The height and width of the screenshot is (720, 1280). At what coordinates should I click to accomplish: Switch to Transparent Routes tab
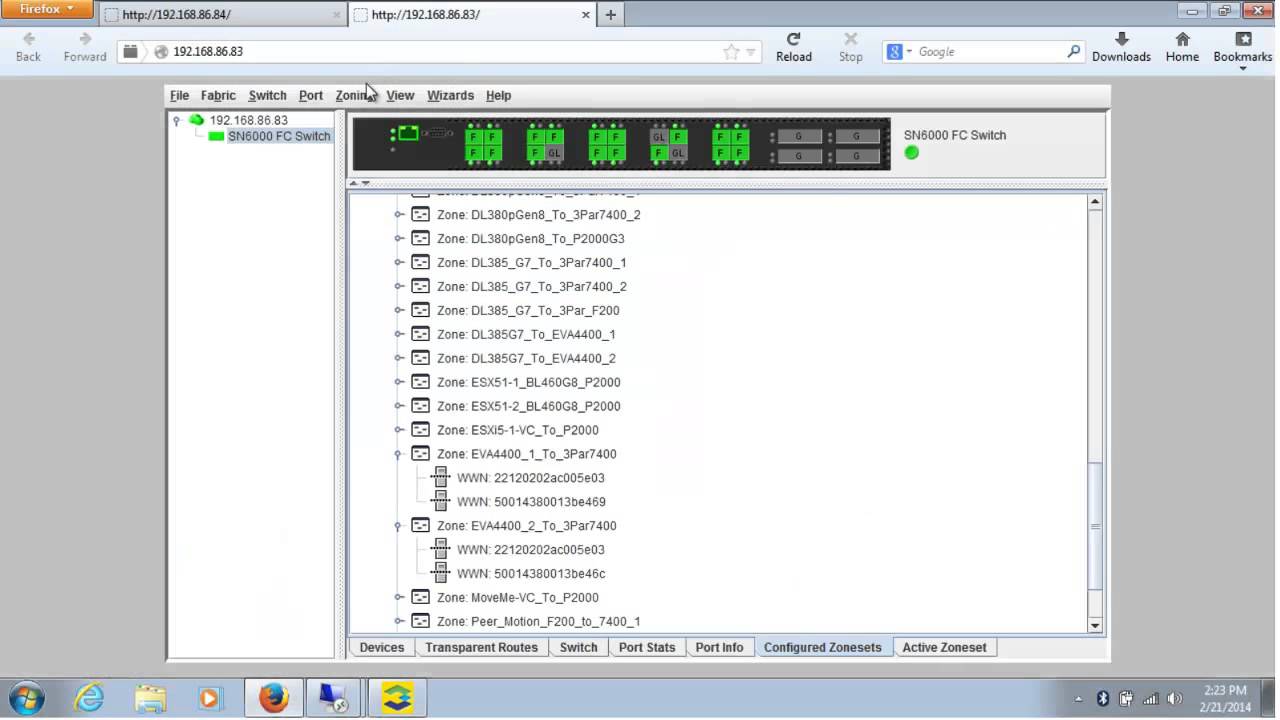pyautogui.click(x=481, y=648)
